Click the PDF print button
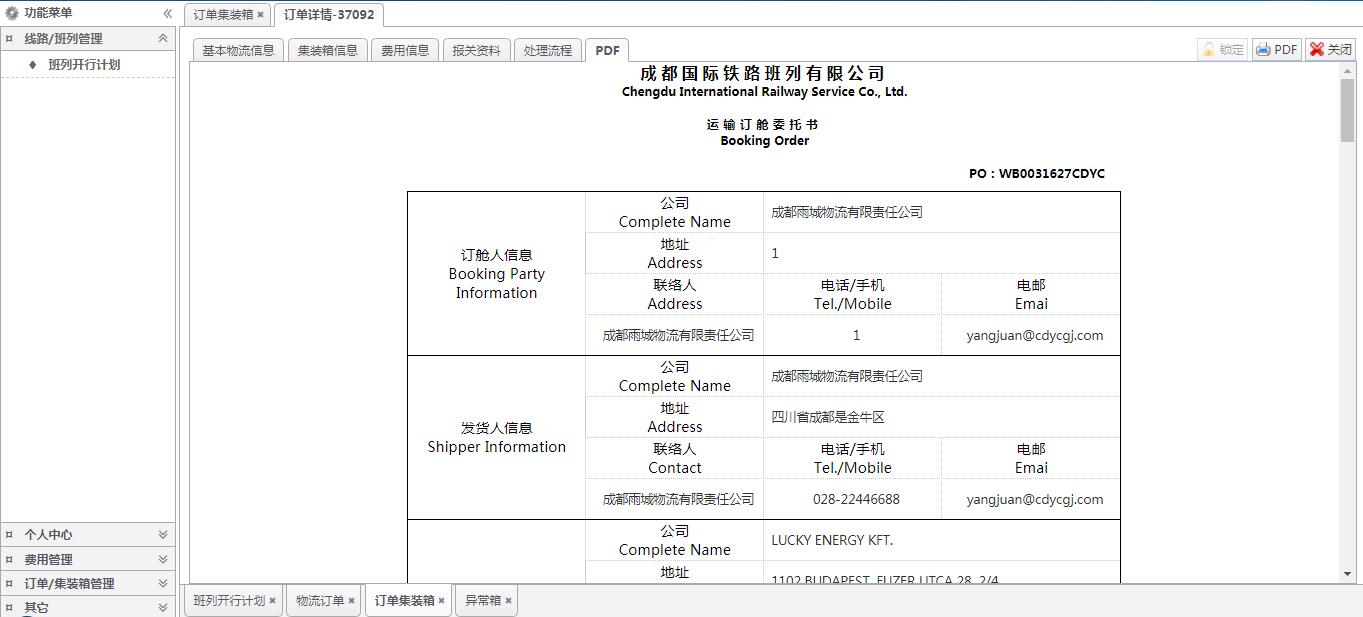Screen dimensions: 1363x617 click(x=1276, y=50)
